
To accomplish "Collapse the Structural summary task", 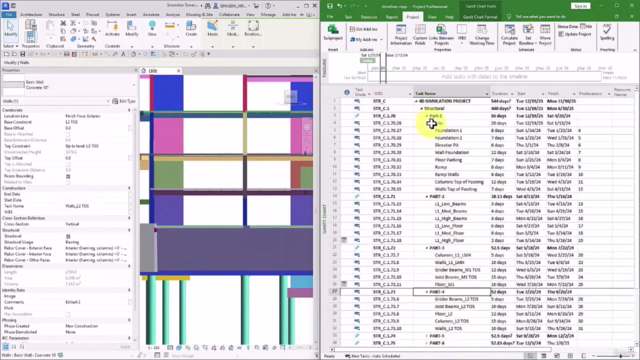I will (x=422, y=109).
